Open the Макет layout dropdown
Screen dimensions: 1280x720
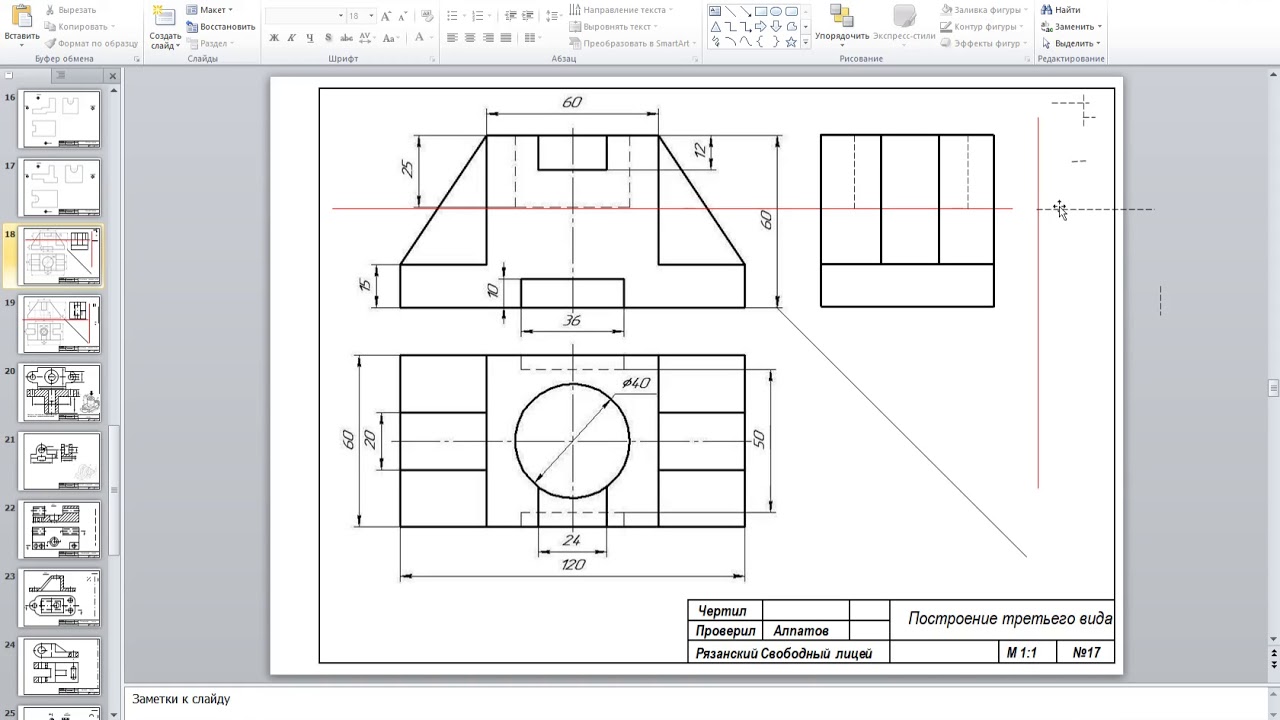(210, 10)
